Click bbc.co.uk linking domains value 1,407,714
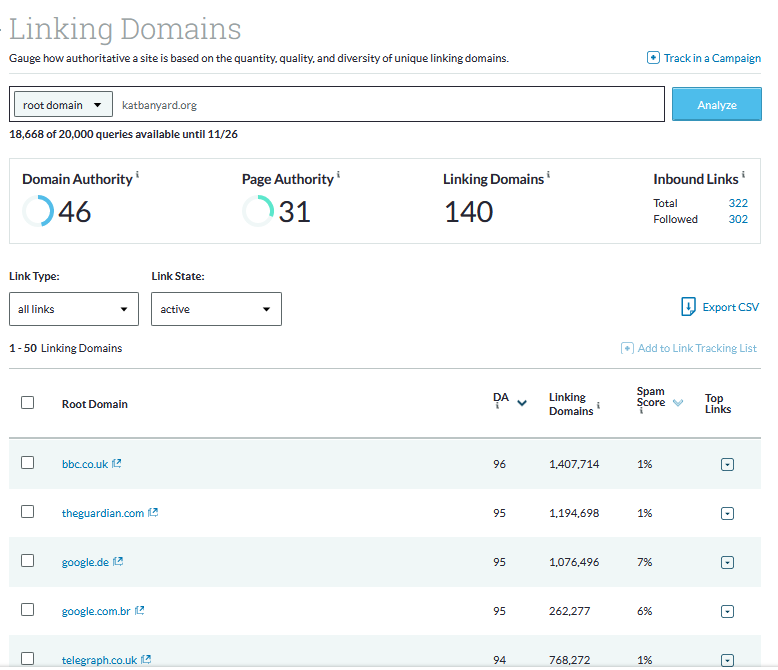778x670 pixels. coord(574,464)
